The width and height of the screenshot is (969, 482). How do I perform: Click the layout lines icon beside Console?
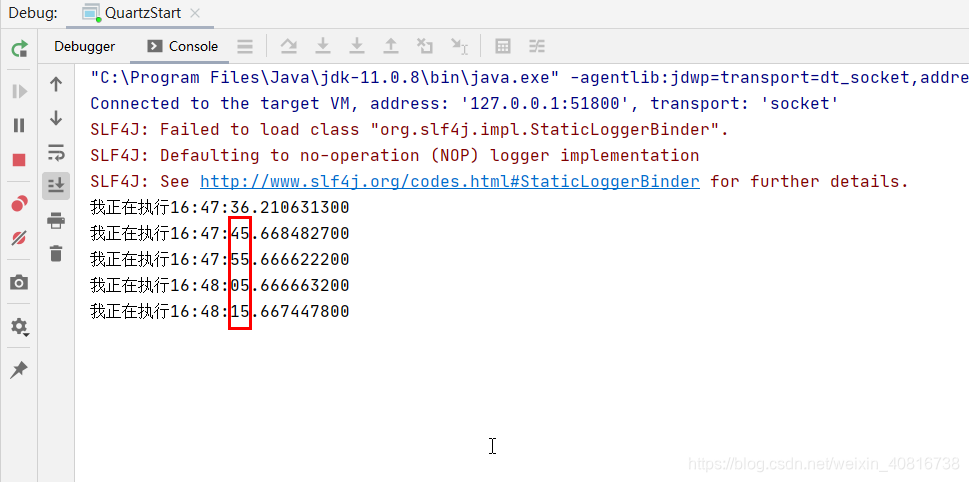(x=245, y=46)
